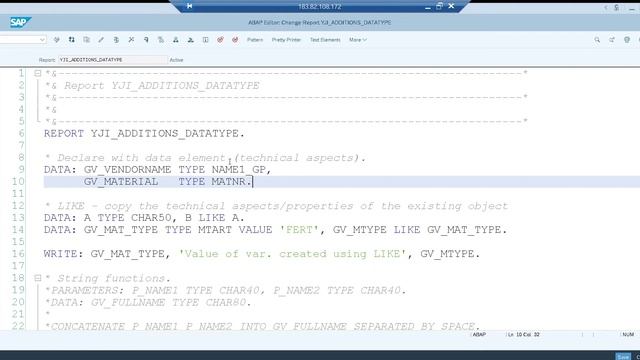Screen dimensions: 640x360
Task: Click the magnifier search icon at right
Action: click(597, 40)
